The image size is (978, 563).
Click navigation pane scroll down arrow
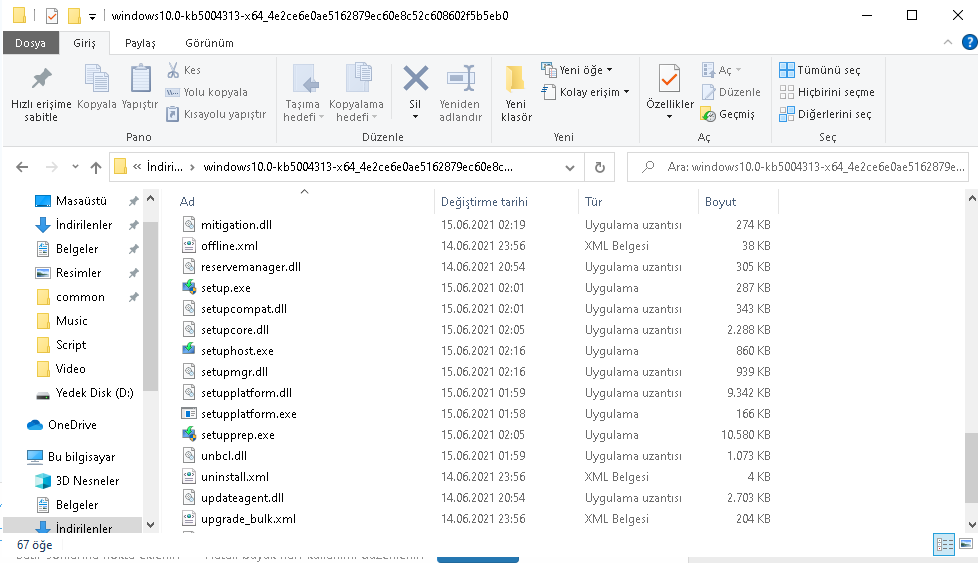pyautogui.click(x=150, y=524)
